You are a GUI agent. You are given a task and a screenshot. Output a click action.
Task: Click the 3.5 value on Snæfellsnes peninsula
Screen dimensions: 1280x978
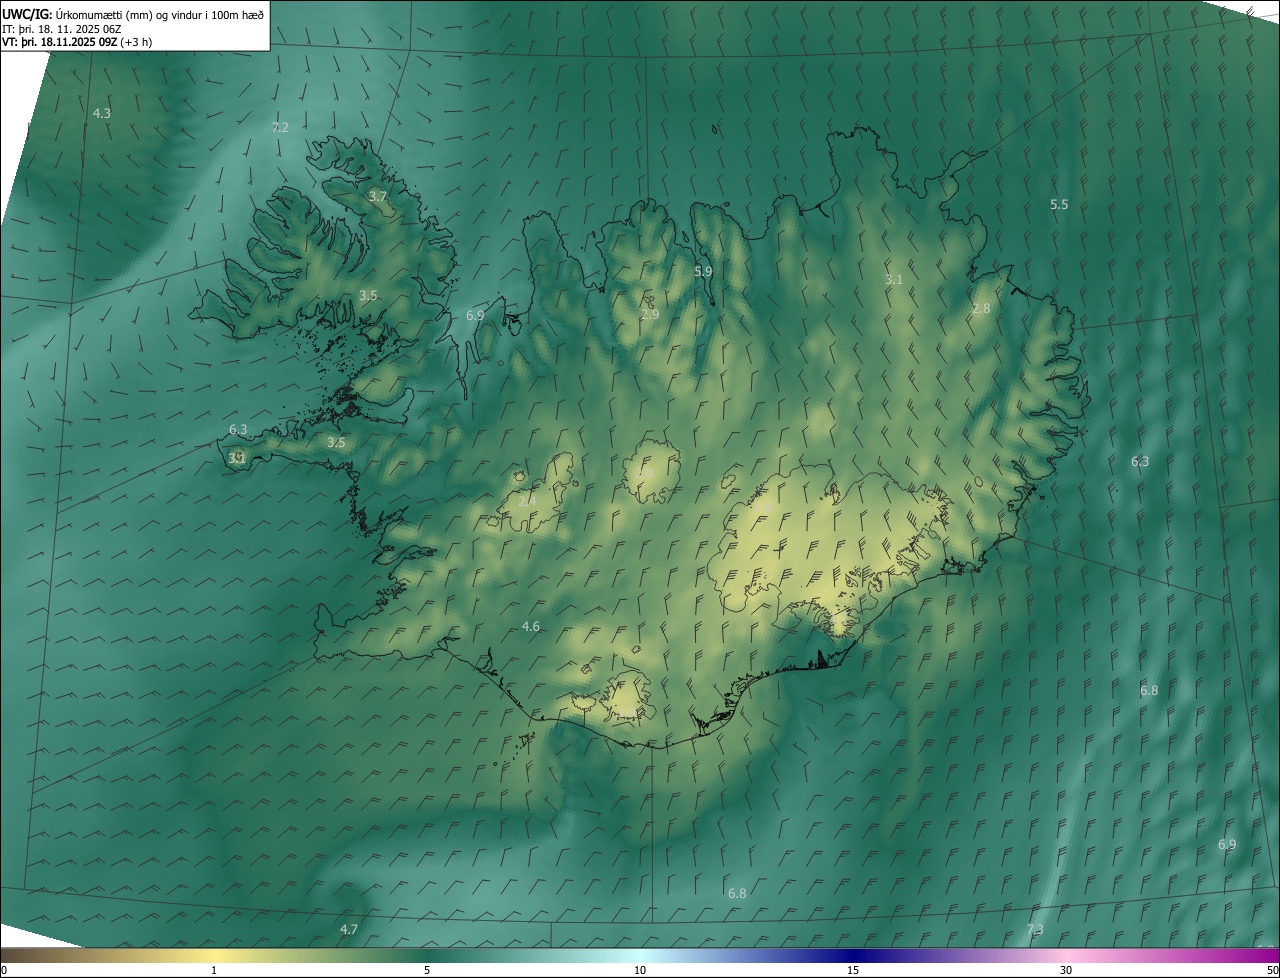[x=336, y=442]
